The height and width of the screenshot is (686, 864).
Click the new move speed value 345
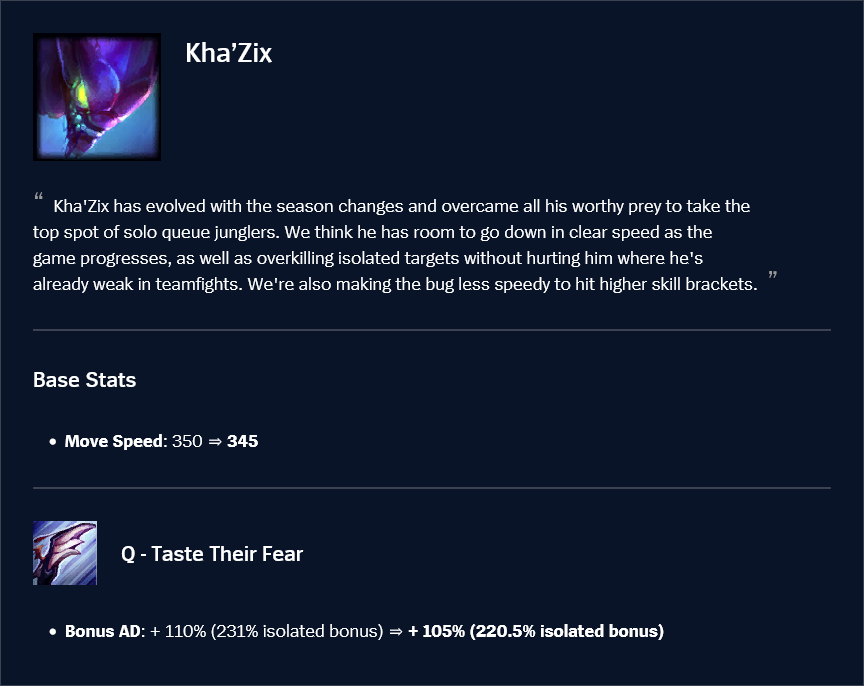(243, 441)
